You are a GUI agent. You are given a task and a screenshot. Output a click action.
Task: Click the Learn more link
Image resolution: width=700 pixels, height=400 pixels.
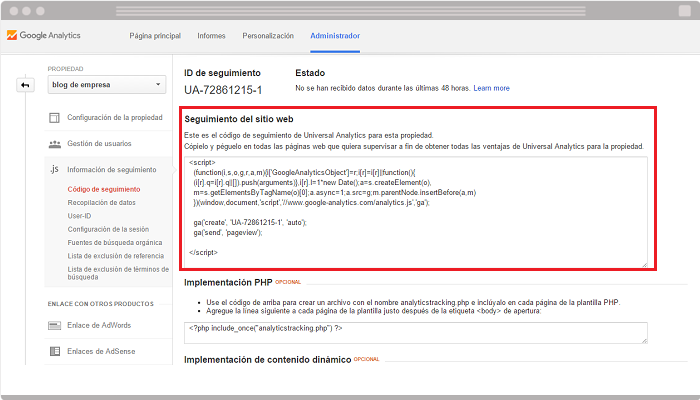491,88
